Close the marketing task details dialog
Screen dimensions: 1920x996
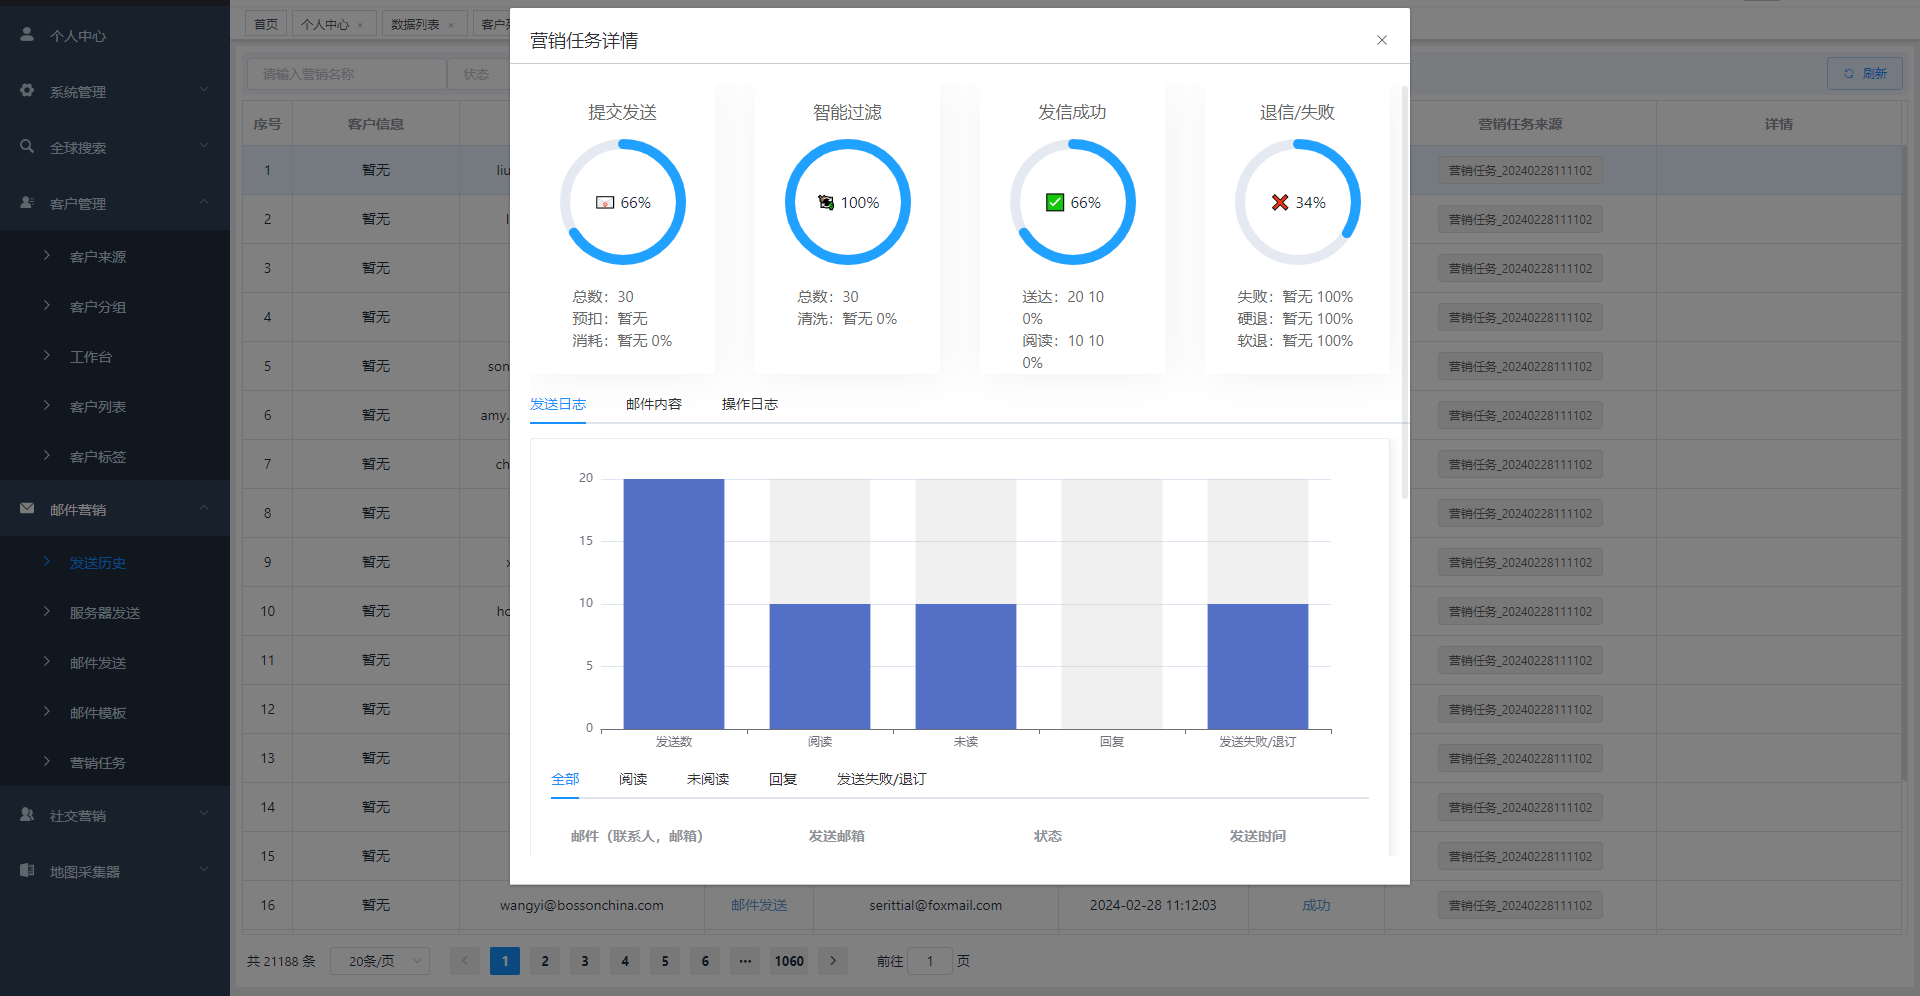pyautogui.click(x=1381, y=40)
